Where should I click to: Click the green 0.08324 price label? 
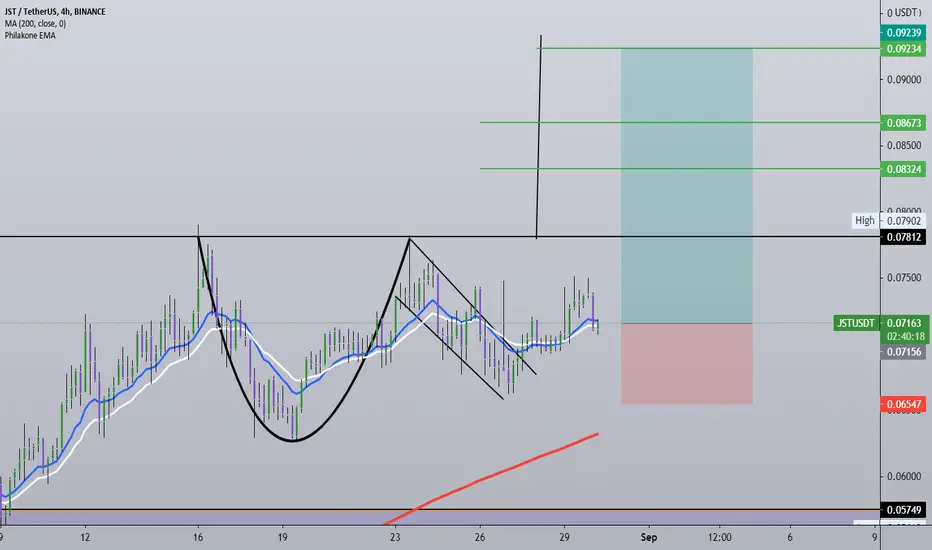[x=903, y=169]
